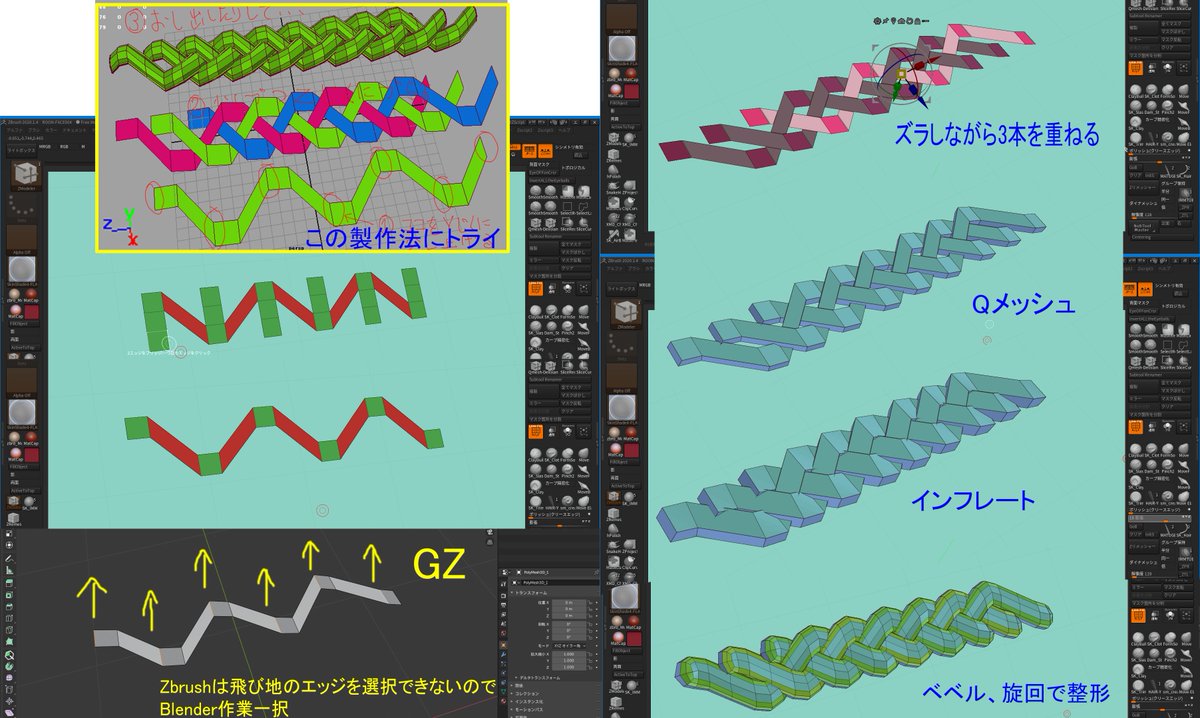The image size is (1200, 718).
Task: Click ライトボックス button in middle-column ZBrush window
Action: coord(621,288)
